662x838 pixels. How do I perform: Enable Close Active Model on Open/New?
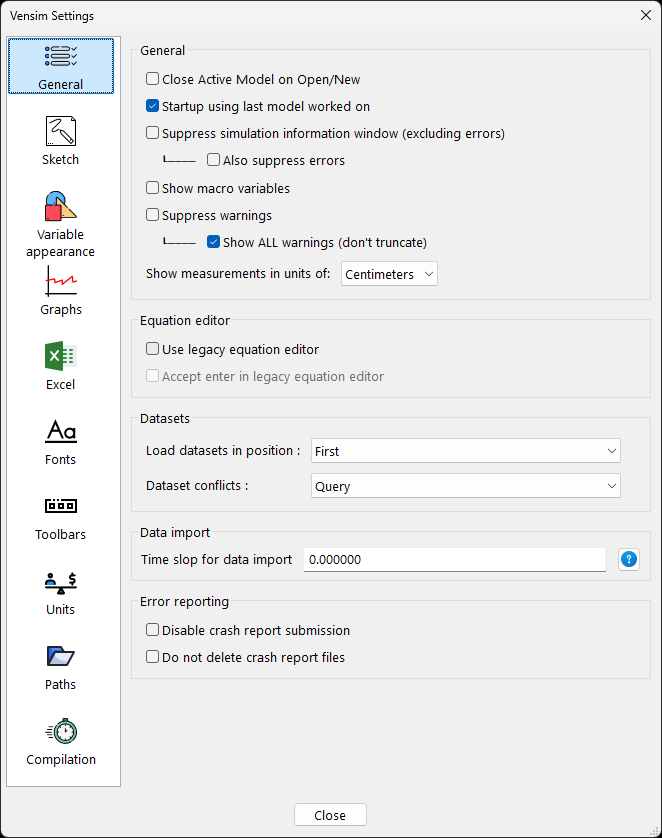[x=153, y=79]
